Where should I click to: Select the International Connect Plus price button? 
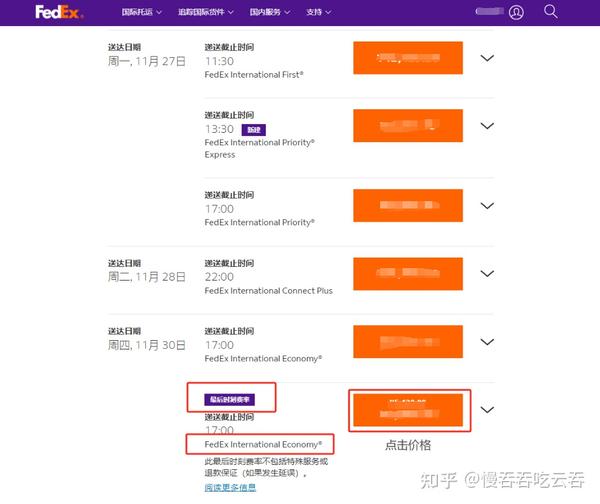408,274
